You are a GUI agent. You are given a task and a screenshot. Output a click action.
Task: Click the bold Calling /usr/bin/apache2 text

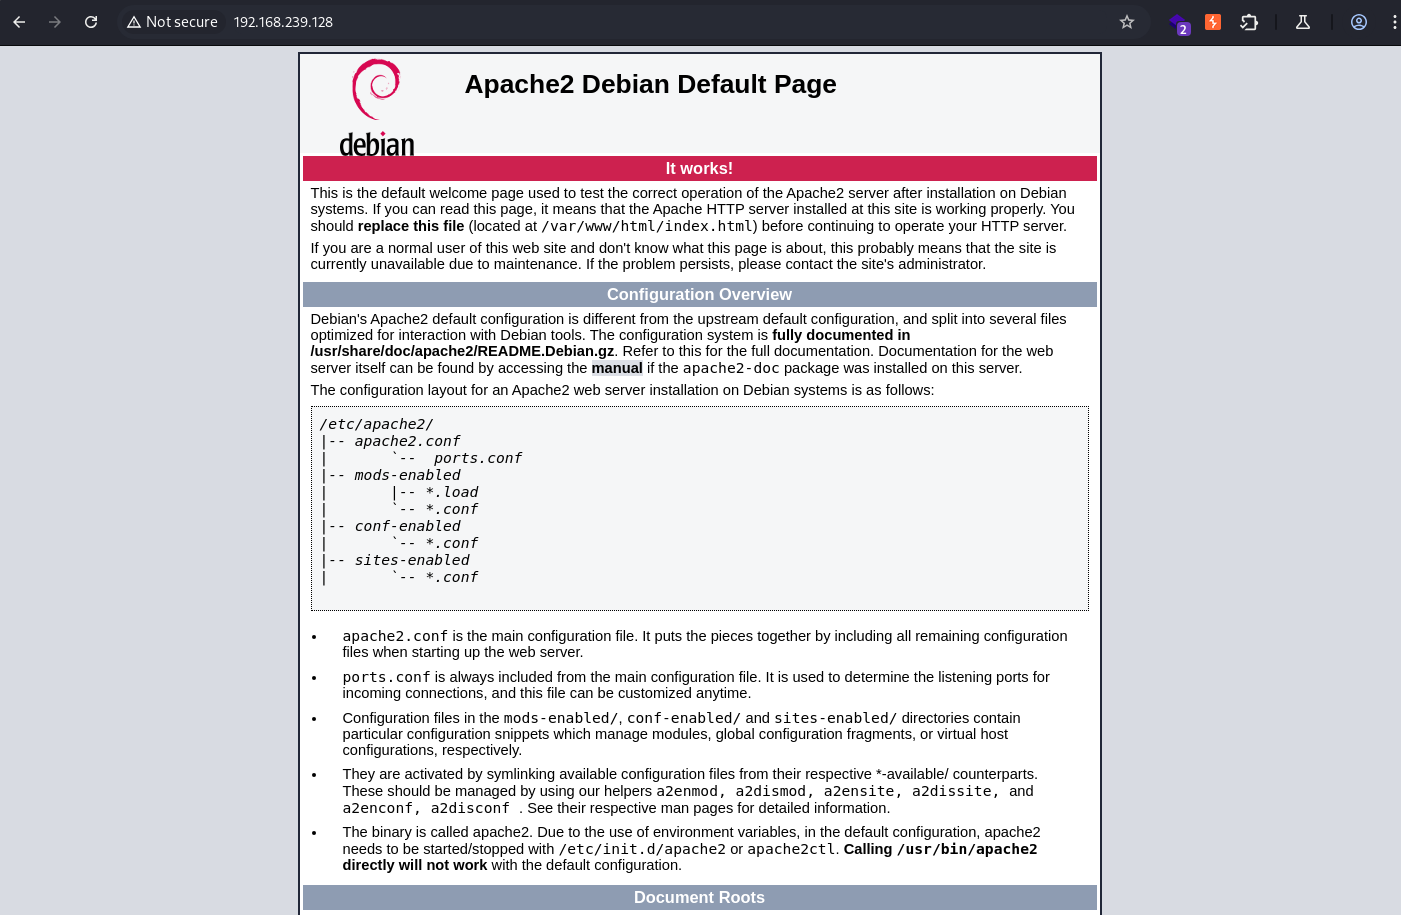pyautogui.click(x=940, y=849)
